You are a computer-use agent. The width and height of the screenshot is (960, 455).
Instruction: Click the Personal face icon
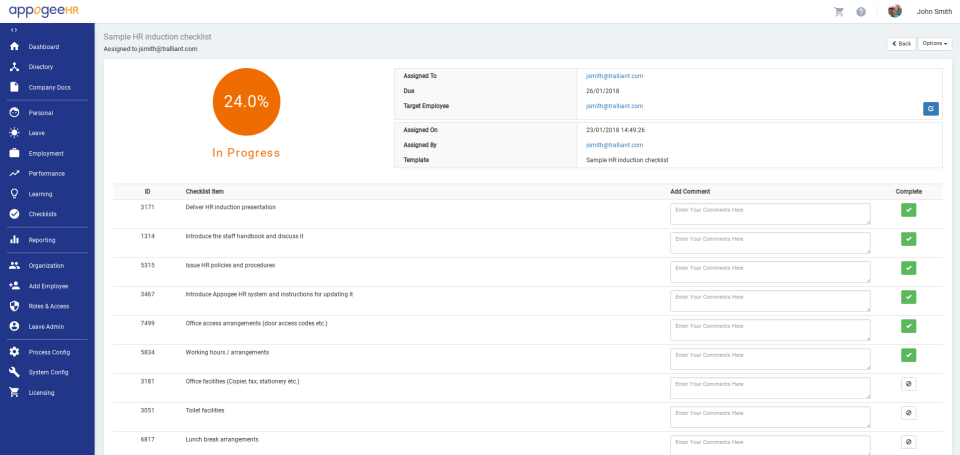point(15,113)
